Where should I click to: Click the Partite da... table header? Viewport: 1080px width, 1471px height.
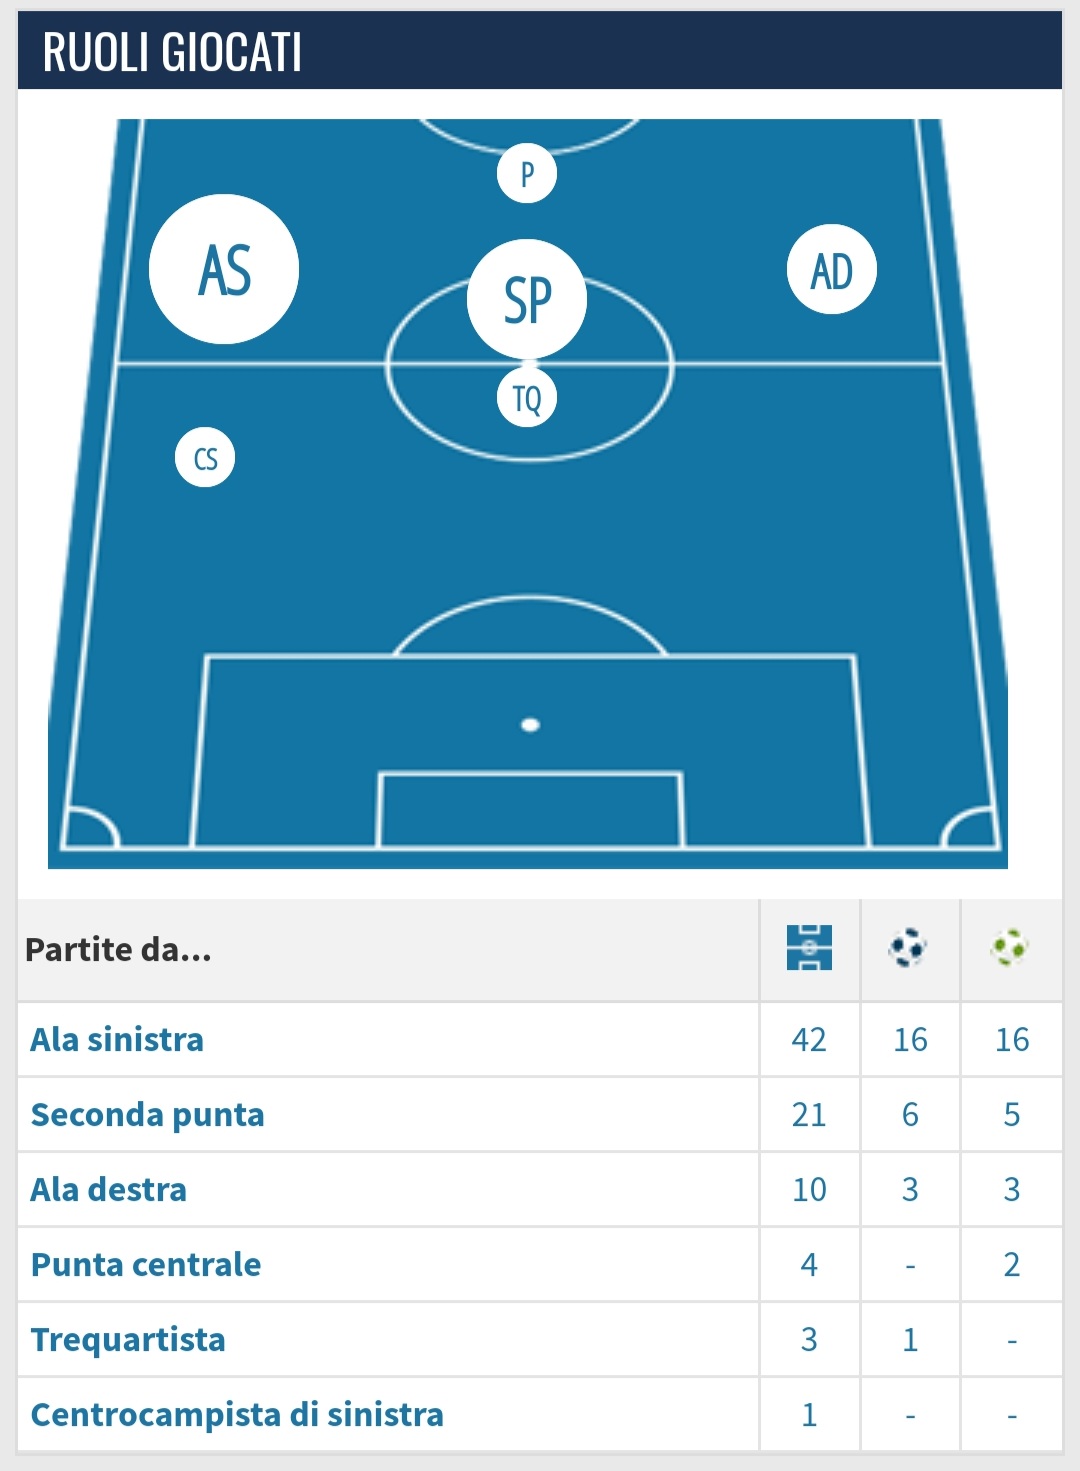coord(118,950)
